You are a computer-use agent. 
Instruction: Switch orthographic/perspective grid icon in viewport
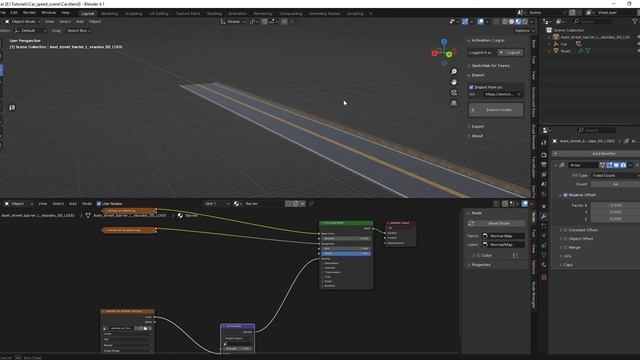[454, 103]
